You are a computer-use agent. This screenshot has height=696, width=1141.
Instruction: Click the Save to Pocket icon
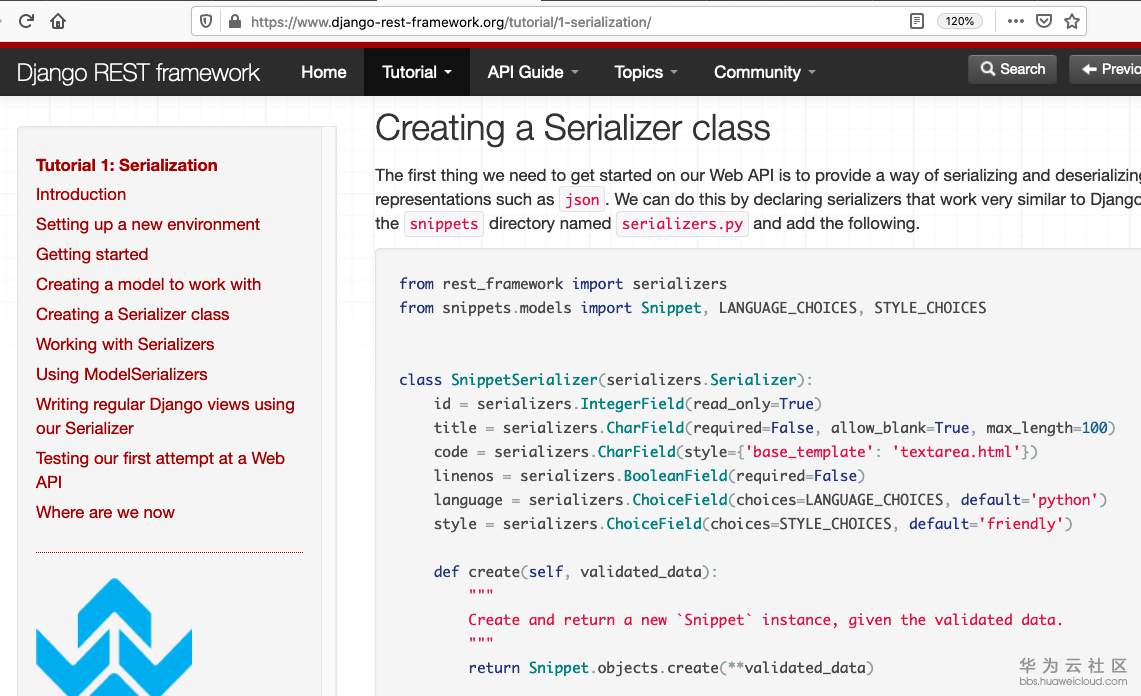click(x=1043, y=21)
